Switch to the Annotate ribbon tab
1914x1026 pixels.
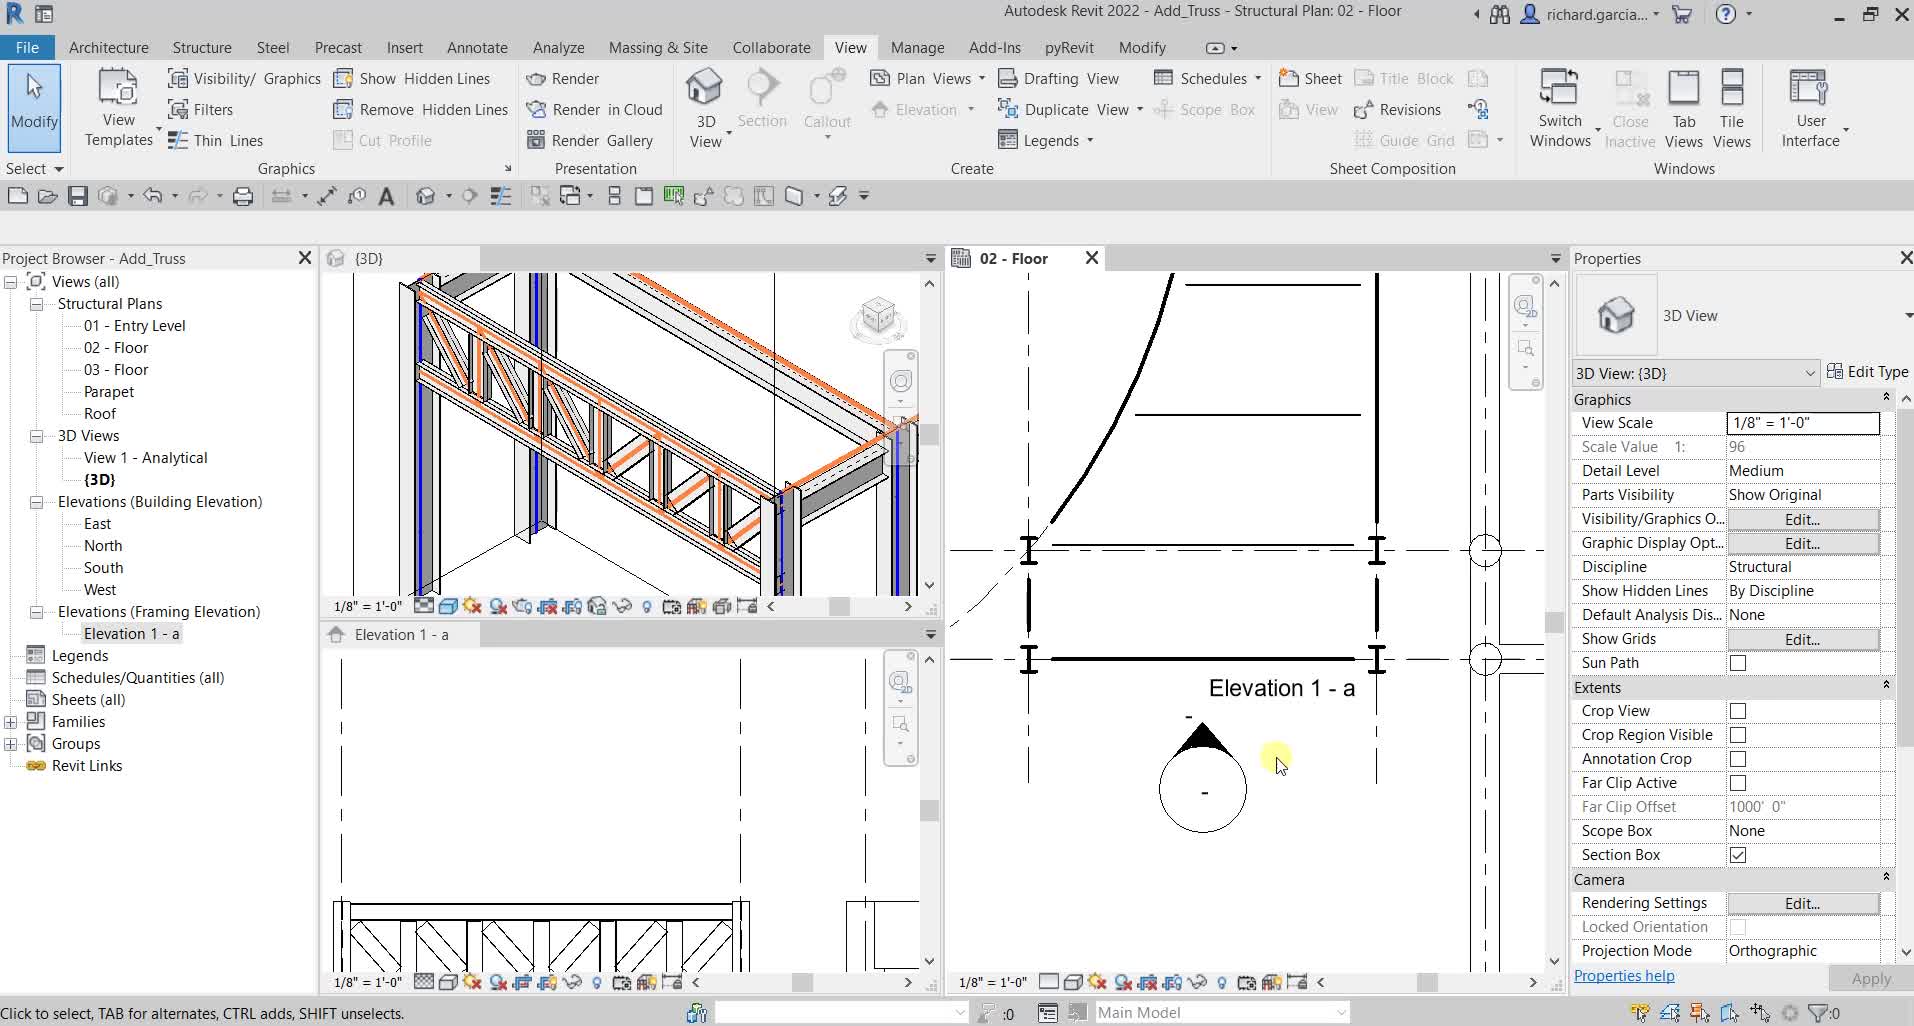pos(477,47)
